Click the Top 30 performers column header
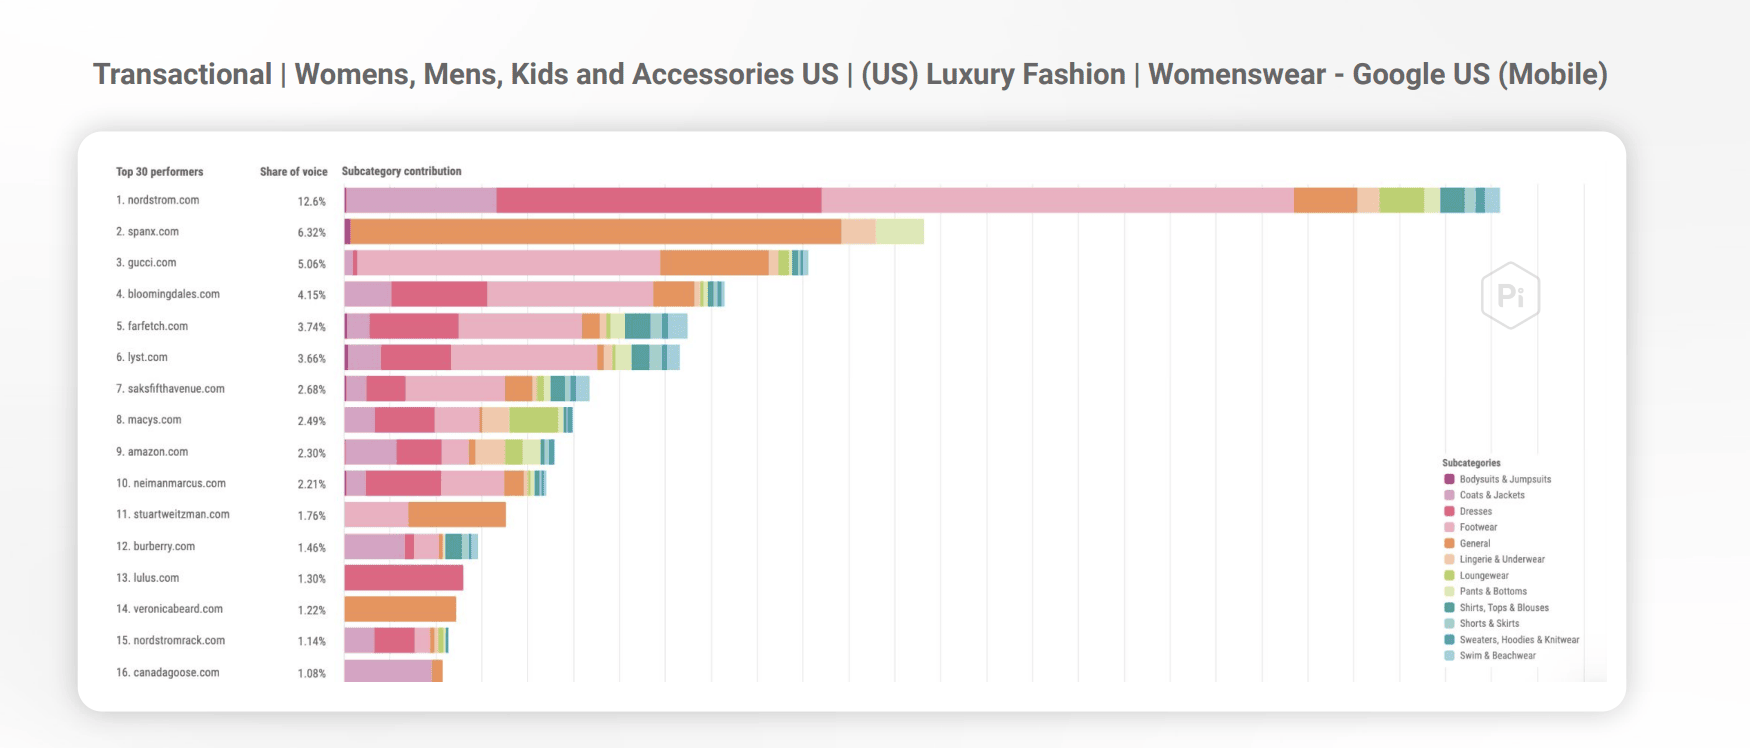The height and width of the screenshot is (748, 1750). pyautogui.click(x=159, y=172)
